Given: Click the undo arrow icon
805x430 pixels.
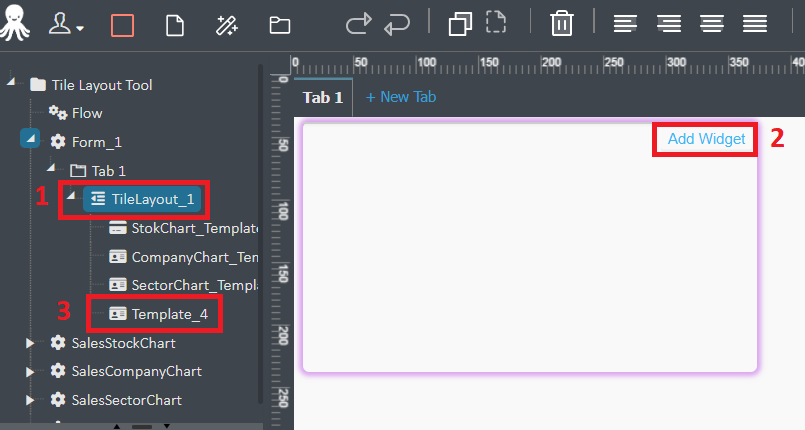Looking at the screenshot, I should click(x=397, y=25).
